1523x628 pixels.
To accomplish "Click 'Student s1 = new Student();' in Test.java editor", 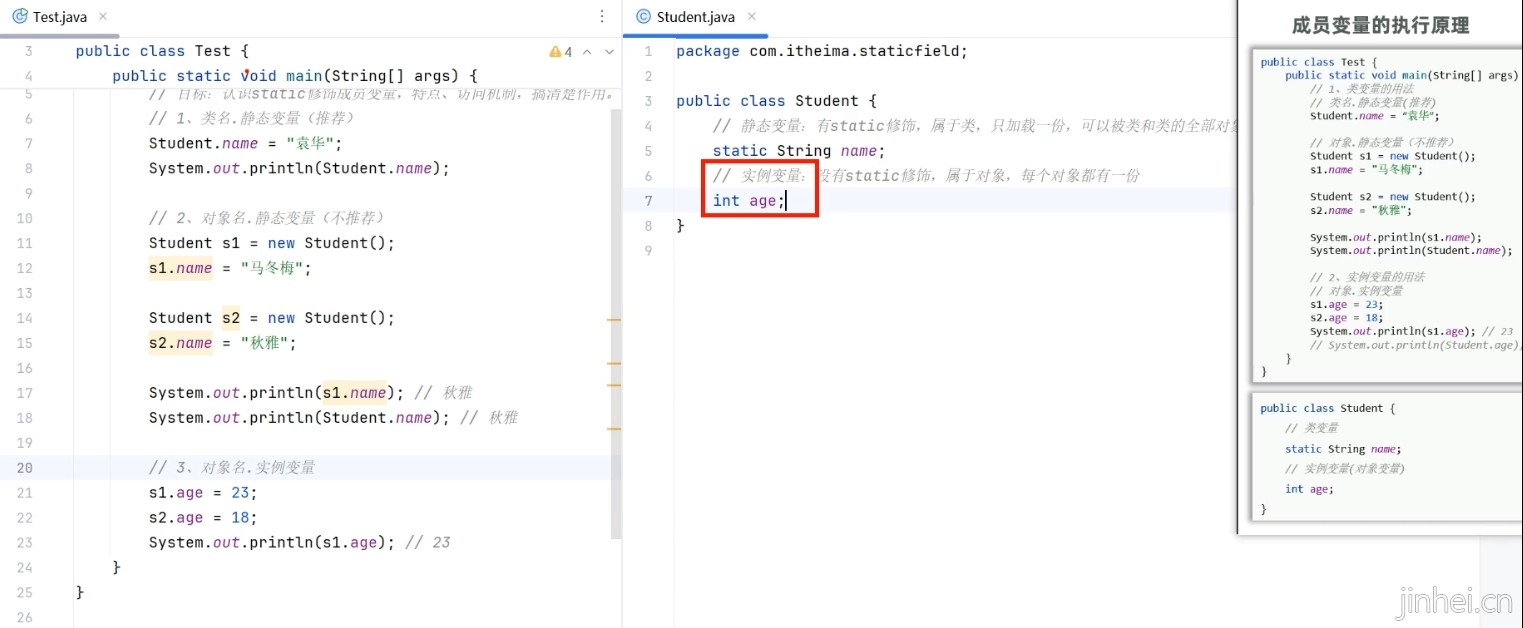I will tap(272, 243).
